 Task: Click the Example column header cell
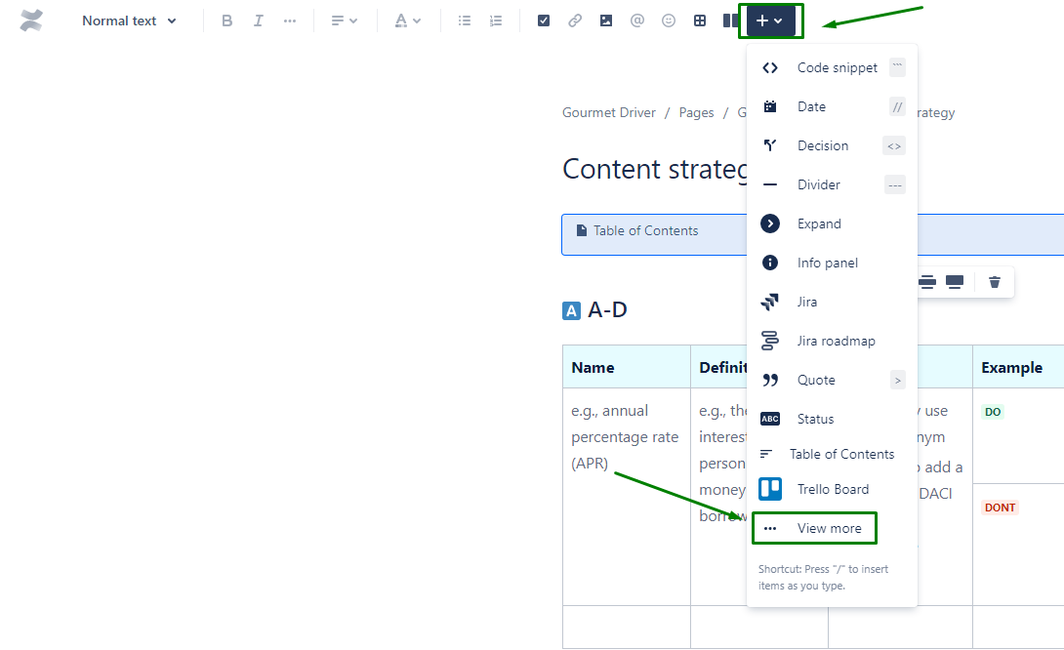(x=1018, y=367)
